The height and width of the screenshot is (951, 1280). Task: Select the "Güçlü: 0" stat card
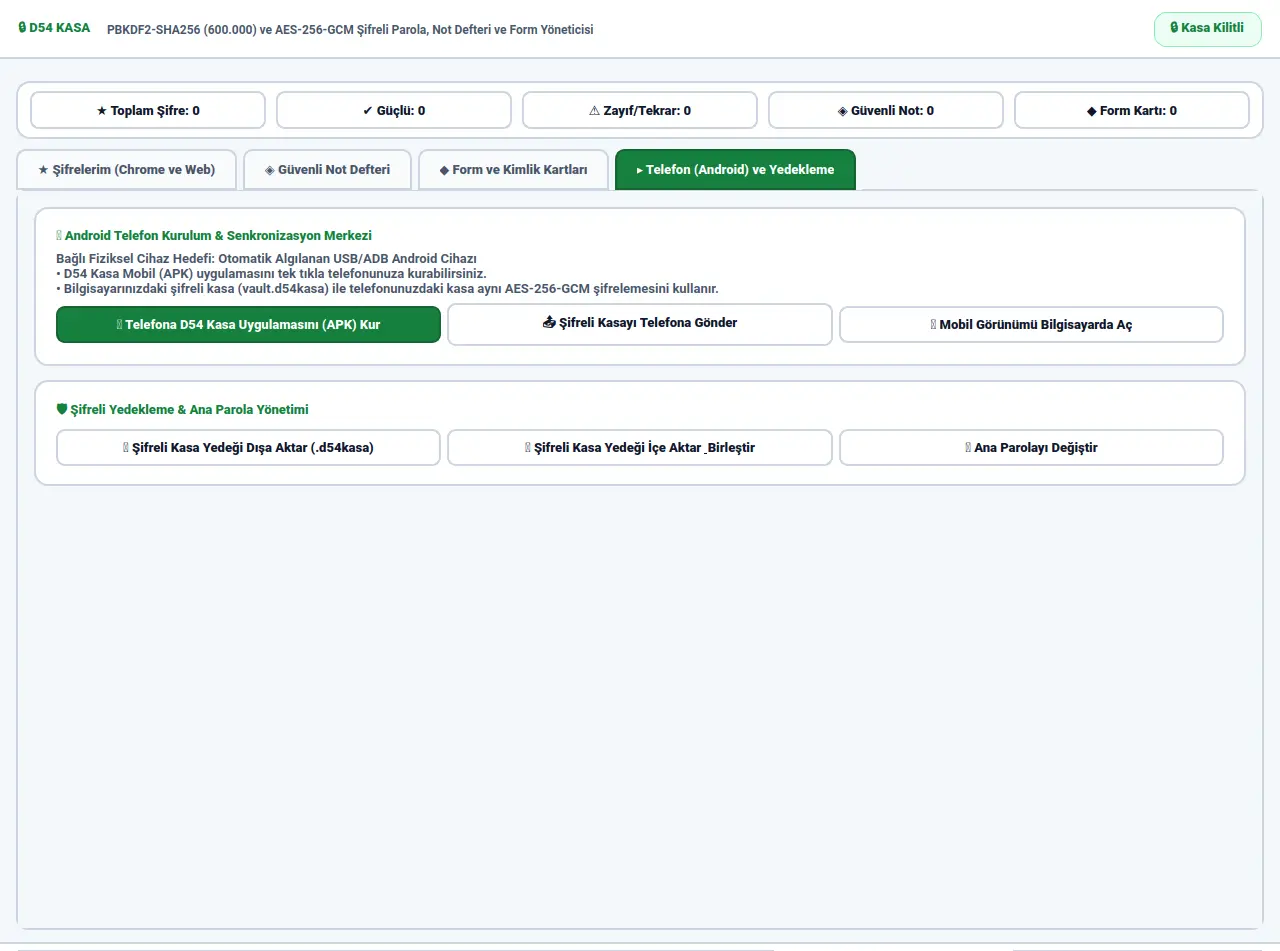[x=394, y=111]
